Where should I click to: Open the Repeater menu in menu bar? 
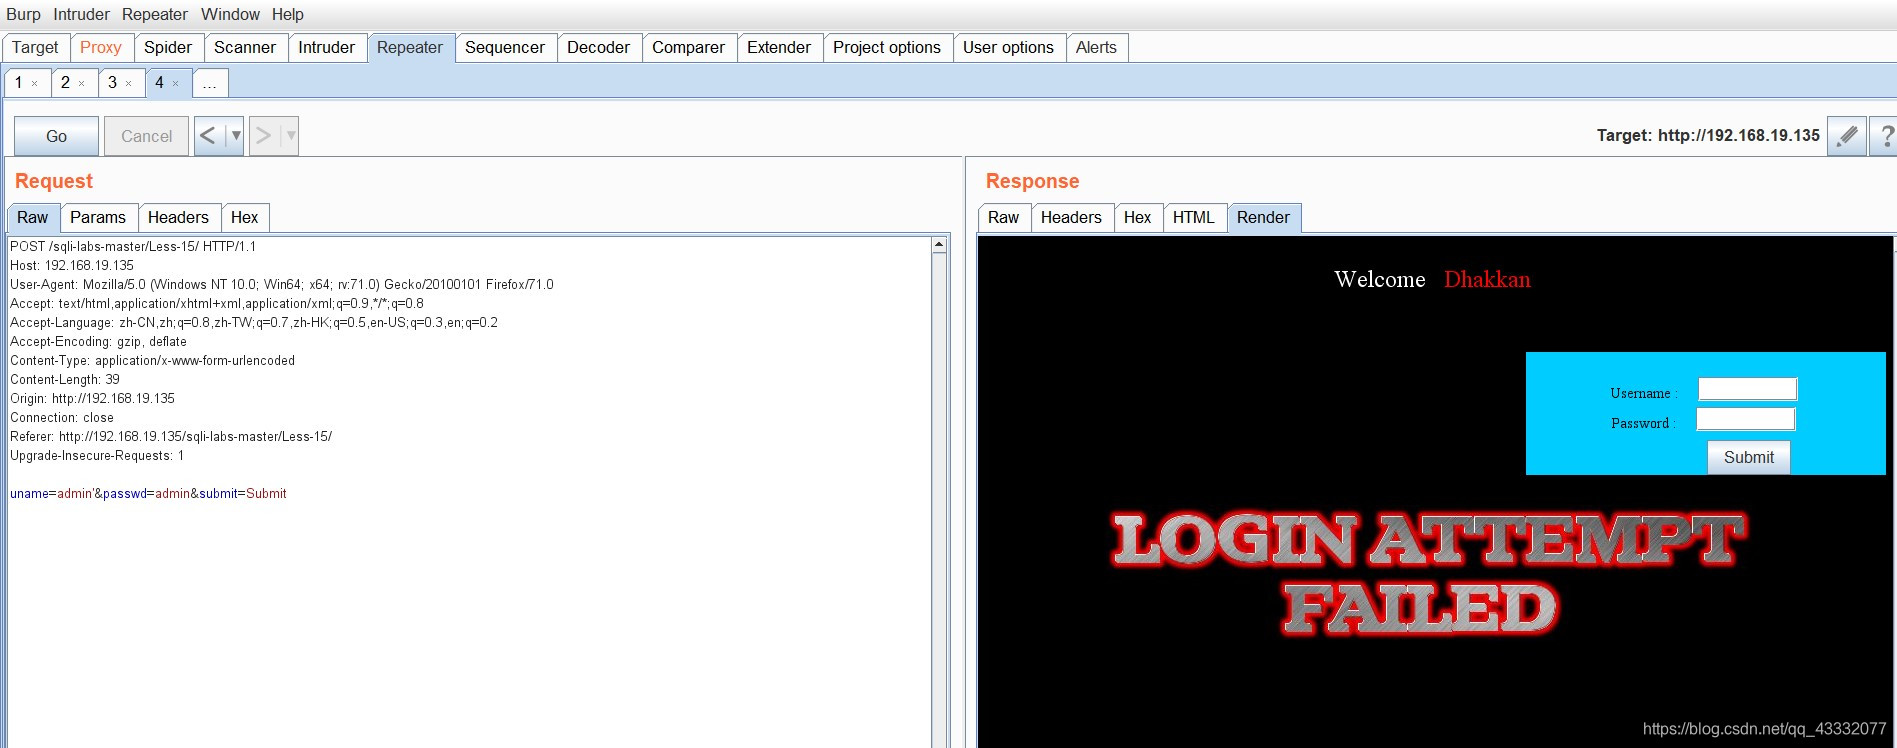pos(155,14)
